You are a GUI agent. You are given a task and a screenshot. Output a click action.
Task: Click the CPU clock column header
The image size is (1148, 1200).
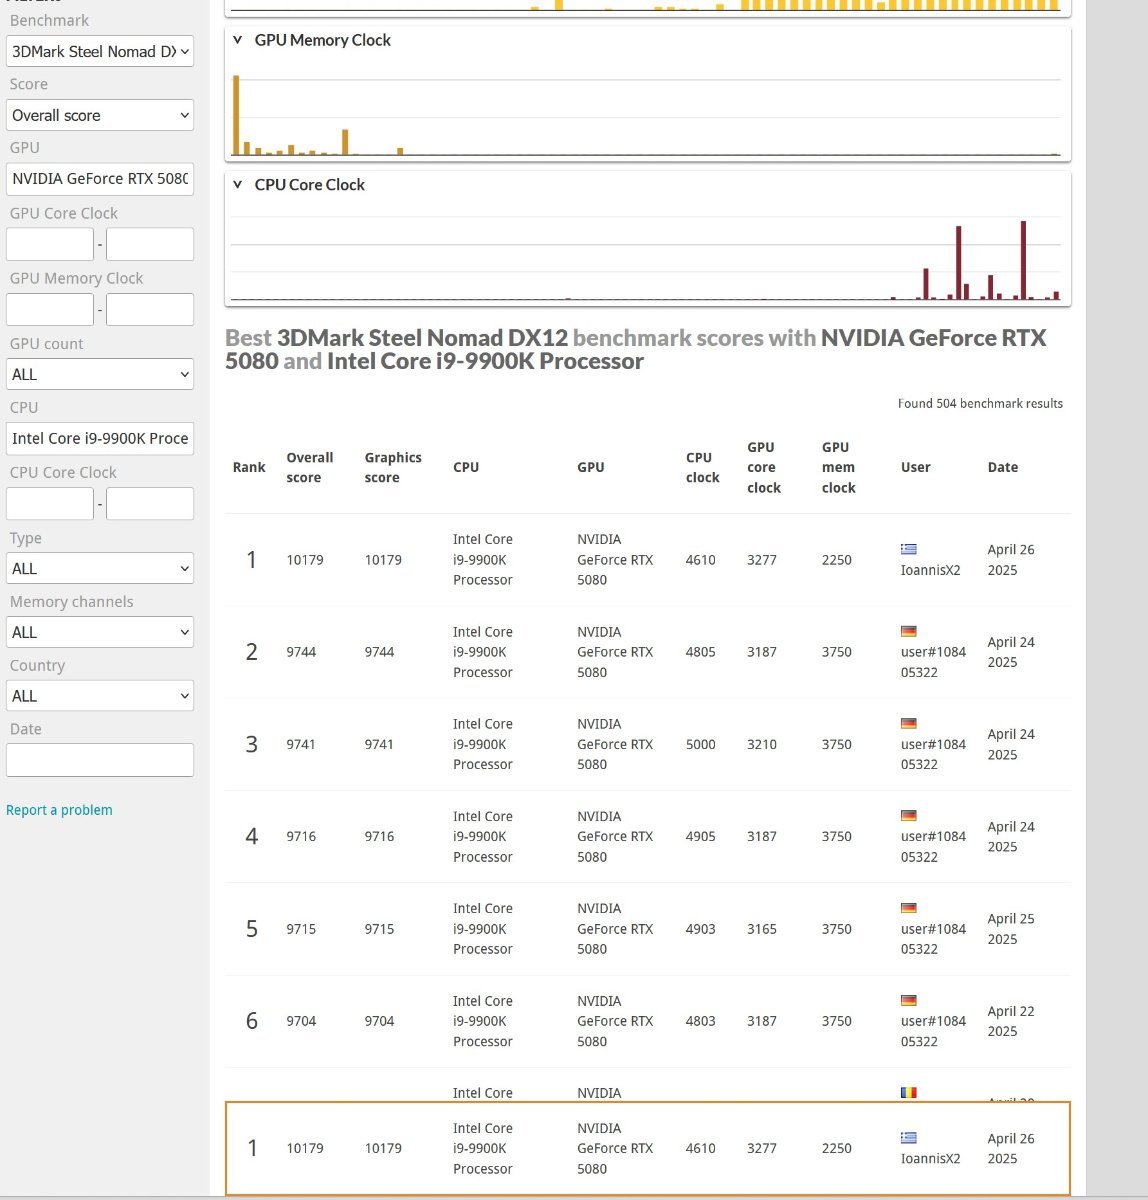tap(702, 467)
